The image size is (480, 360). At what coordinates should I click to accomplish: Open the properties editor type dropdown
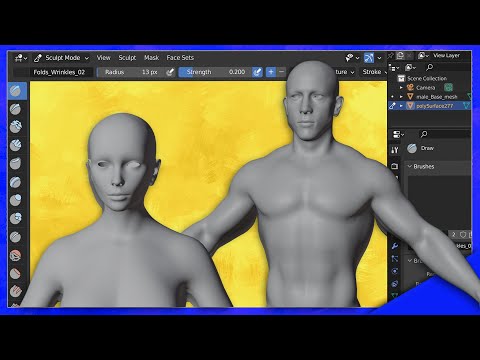[398, 134]
